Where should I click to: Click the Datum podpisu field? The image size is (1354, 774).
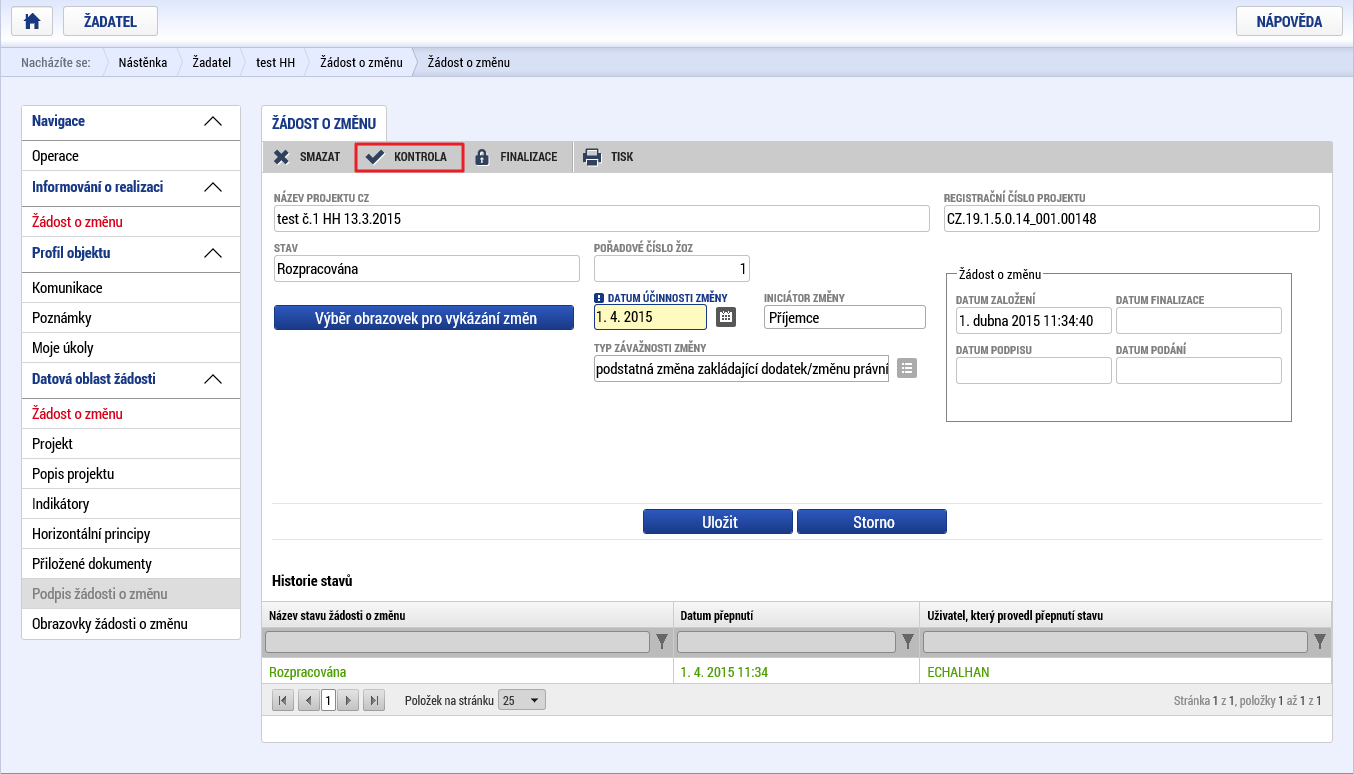1034,371
